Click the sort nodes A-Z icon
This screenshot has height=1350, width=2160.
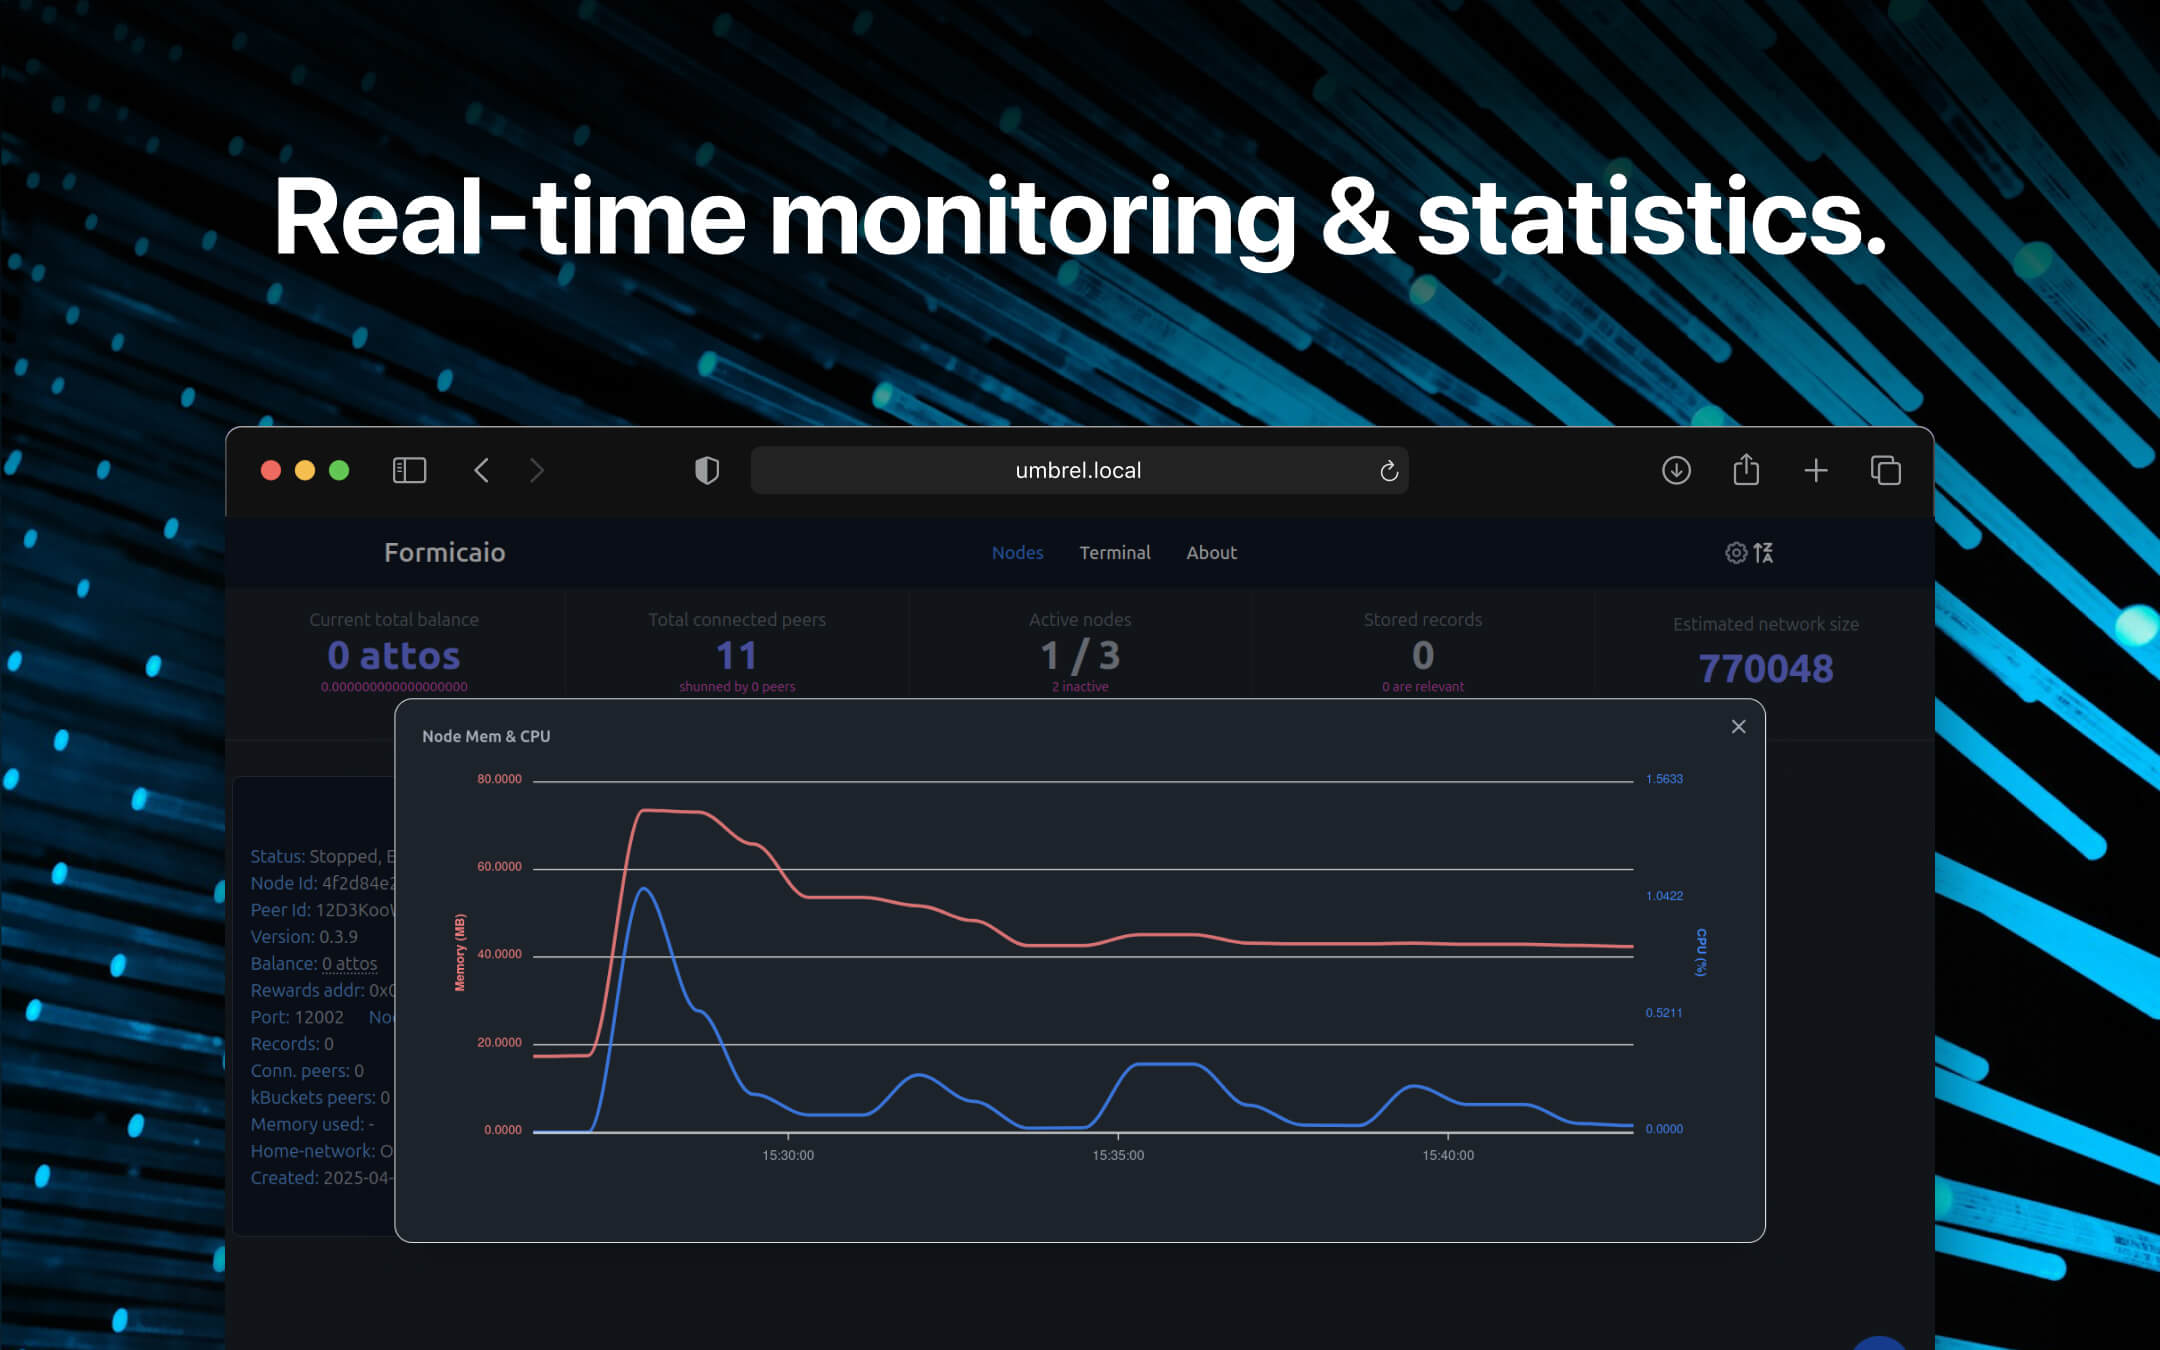pyautogui.click(x=1765, y=552)
